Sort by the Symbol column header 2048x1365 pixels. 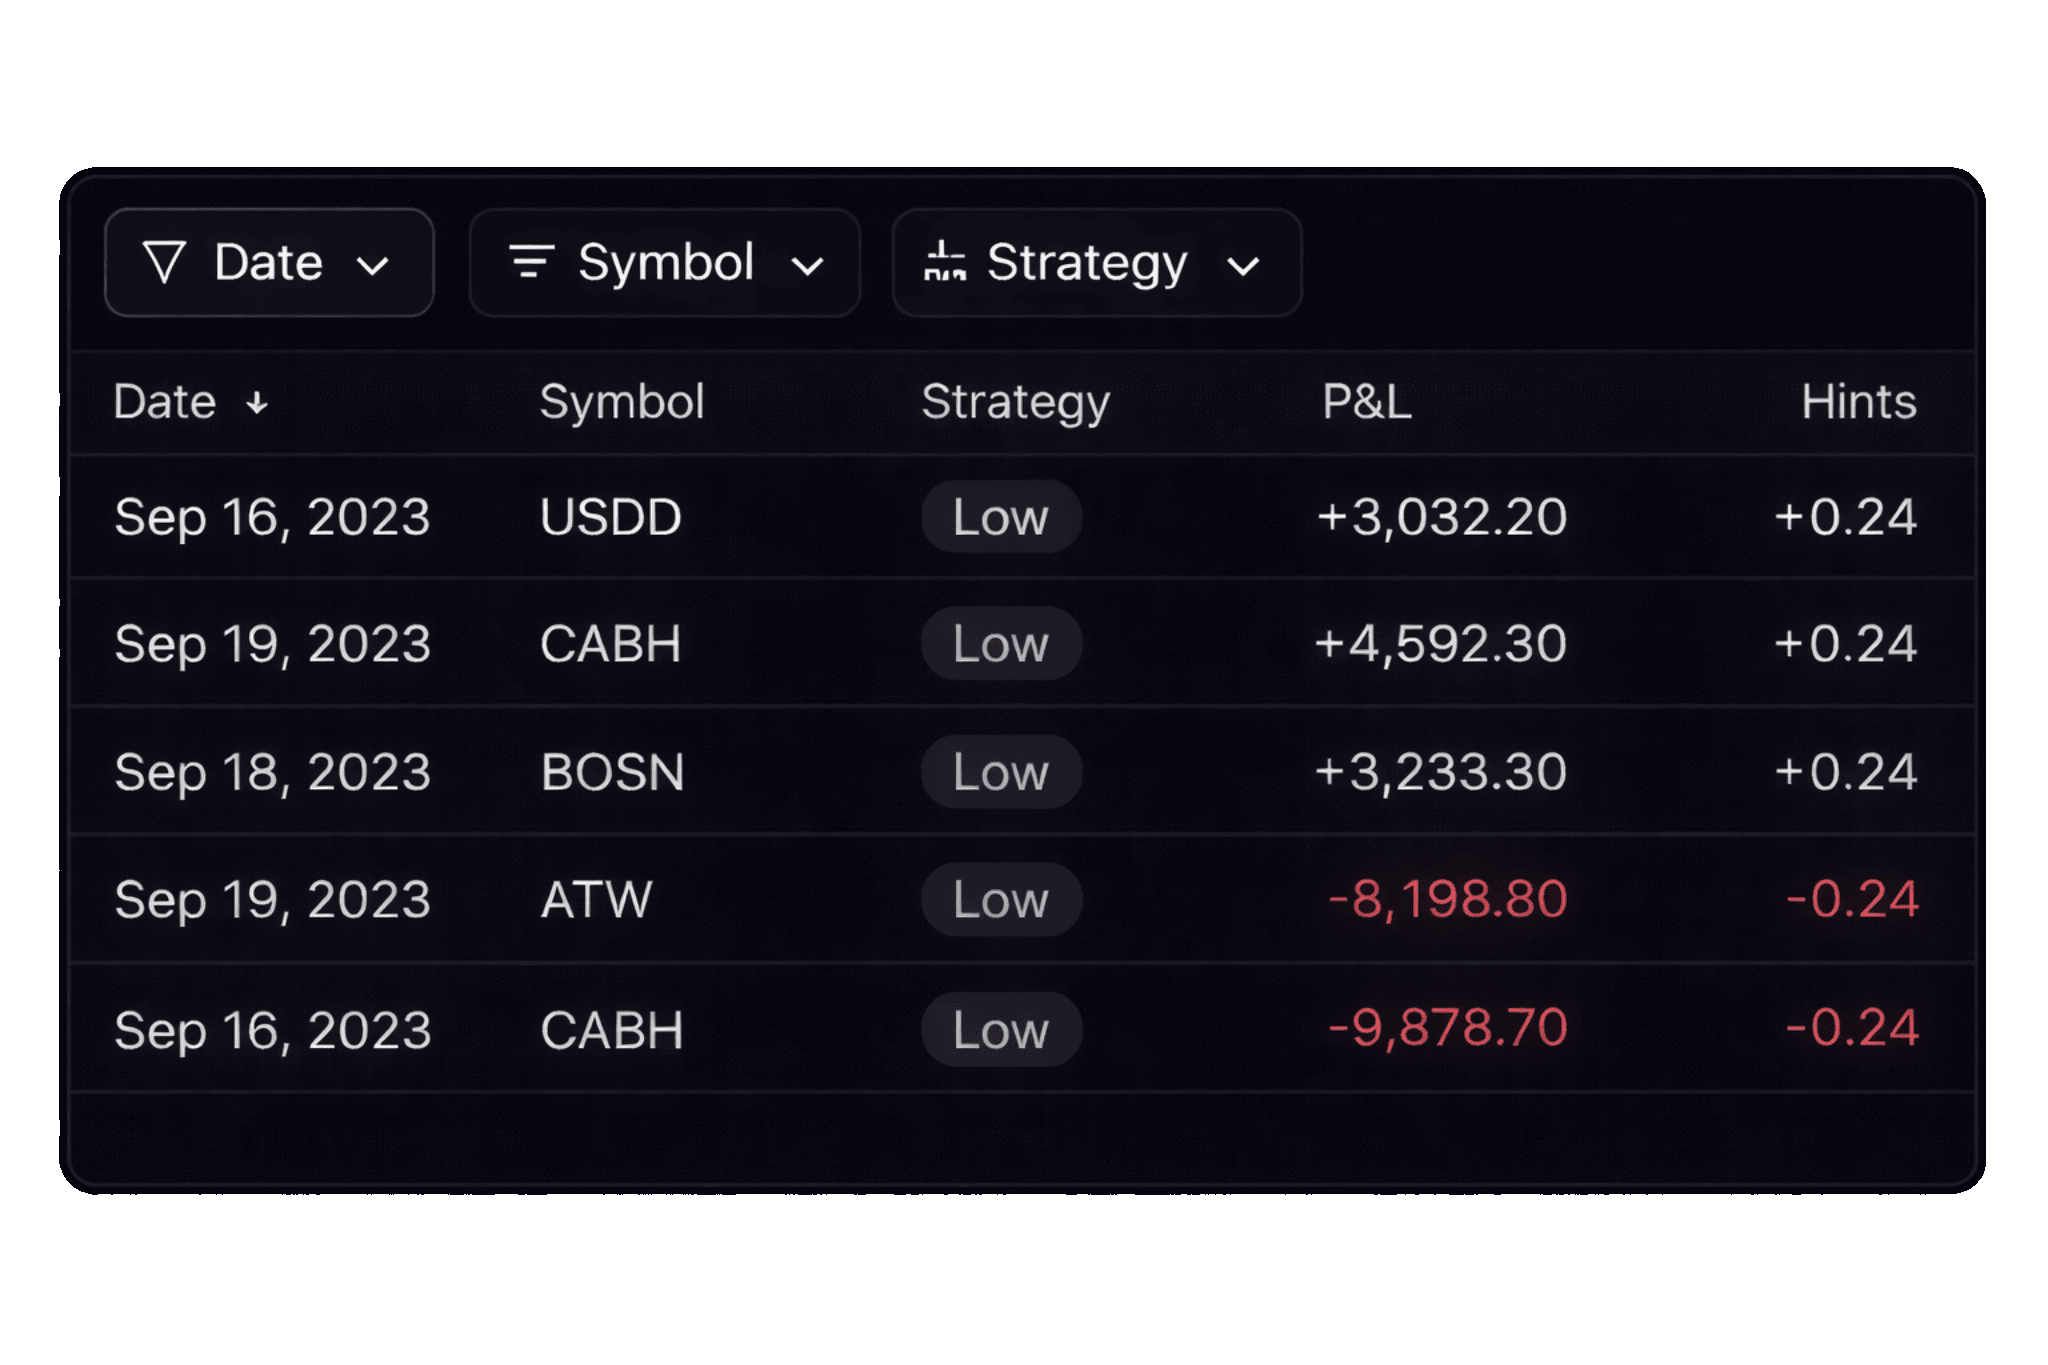pyautogui.click(x=622, y=403)
